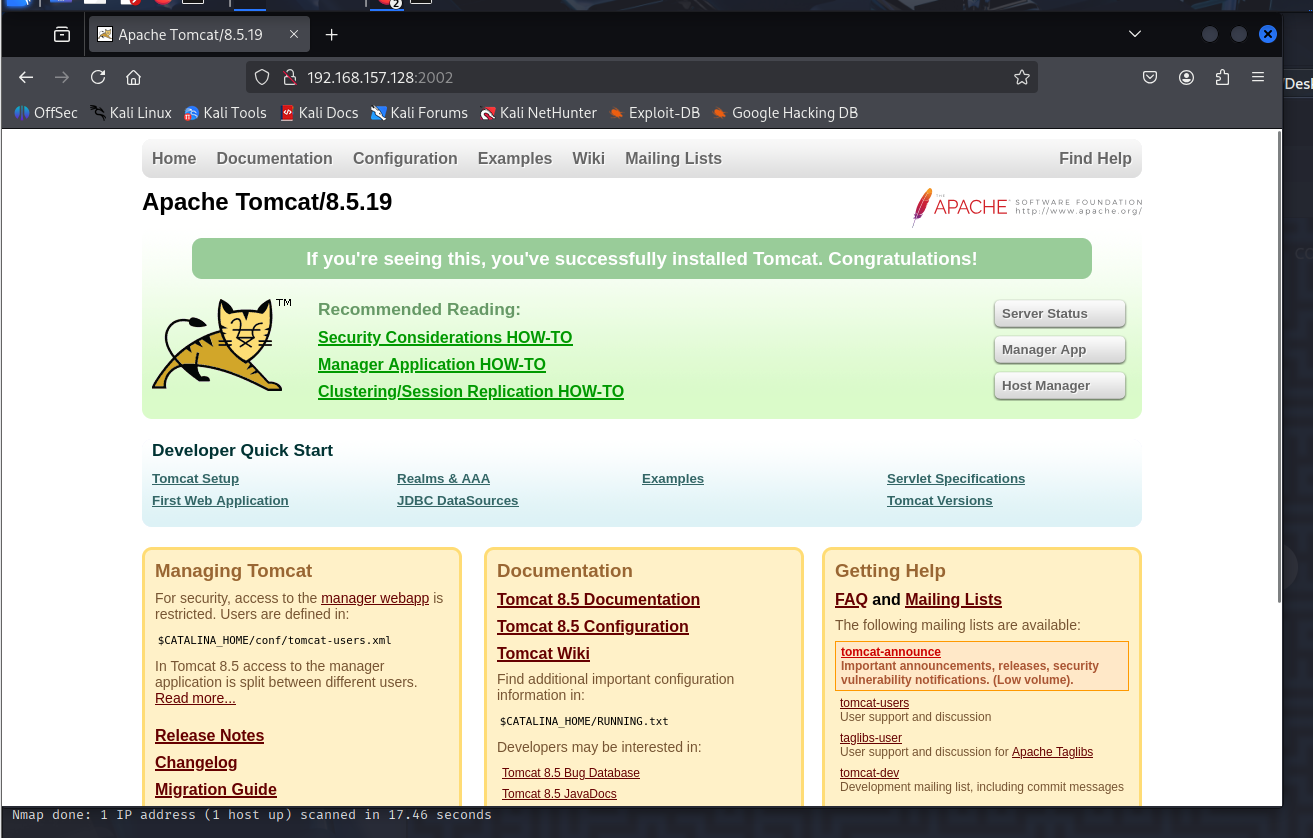Screen dimensions: 1313x838
Task: Open Examples link under Developer Quick Start
Action: [673, 478]
